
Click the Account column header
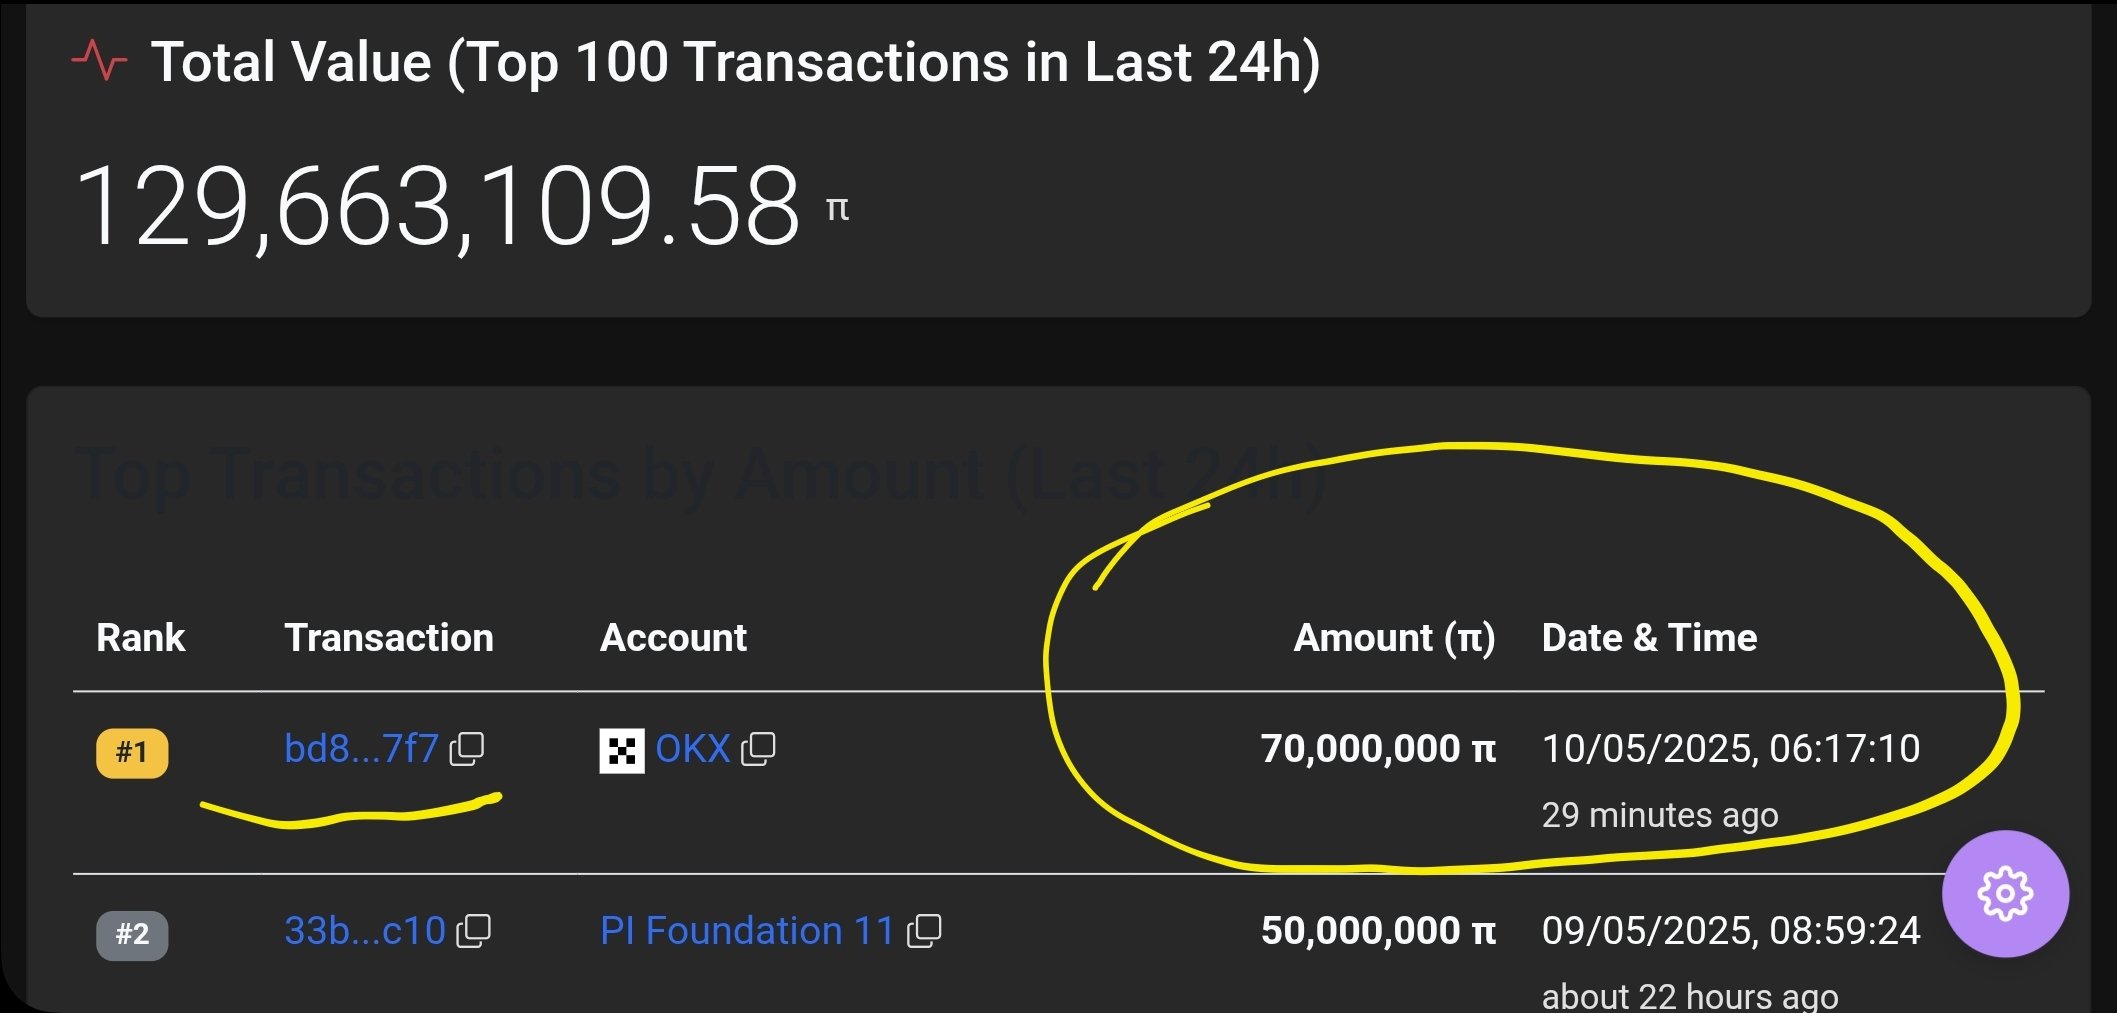click(673, 638)
